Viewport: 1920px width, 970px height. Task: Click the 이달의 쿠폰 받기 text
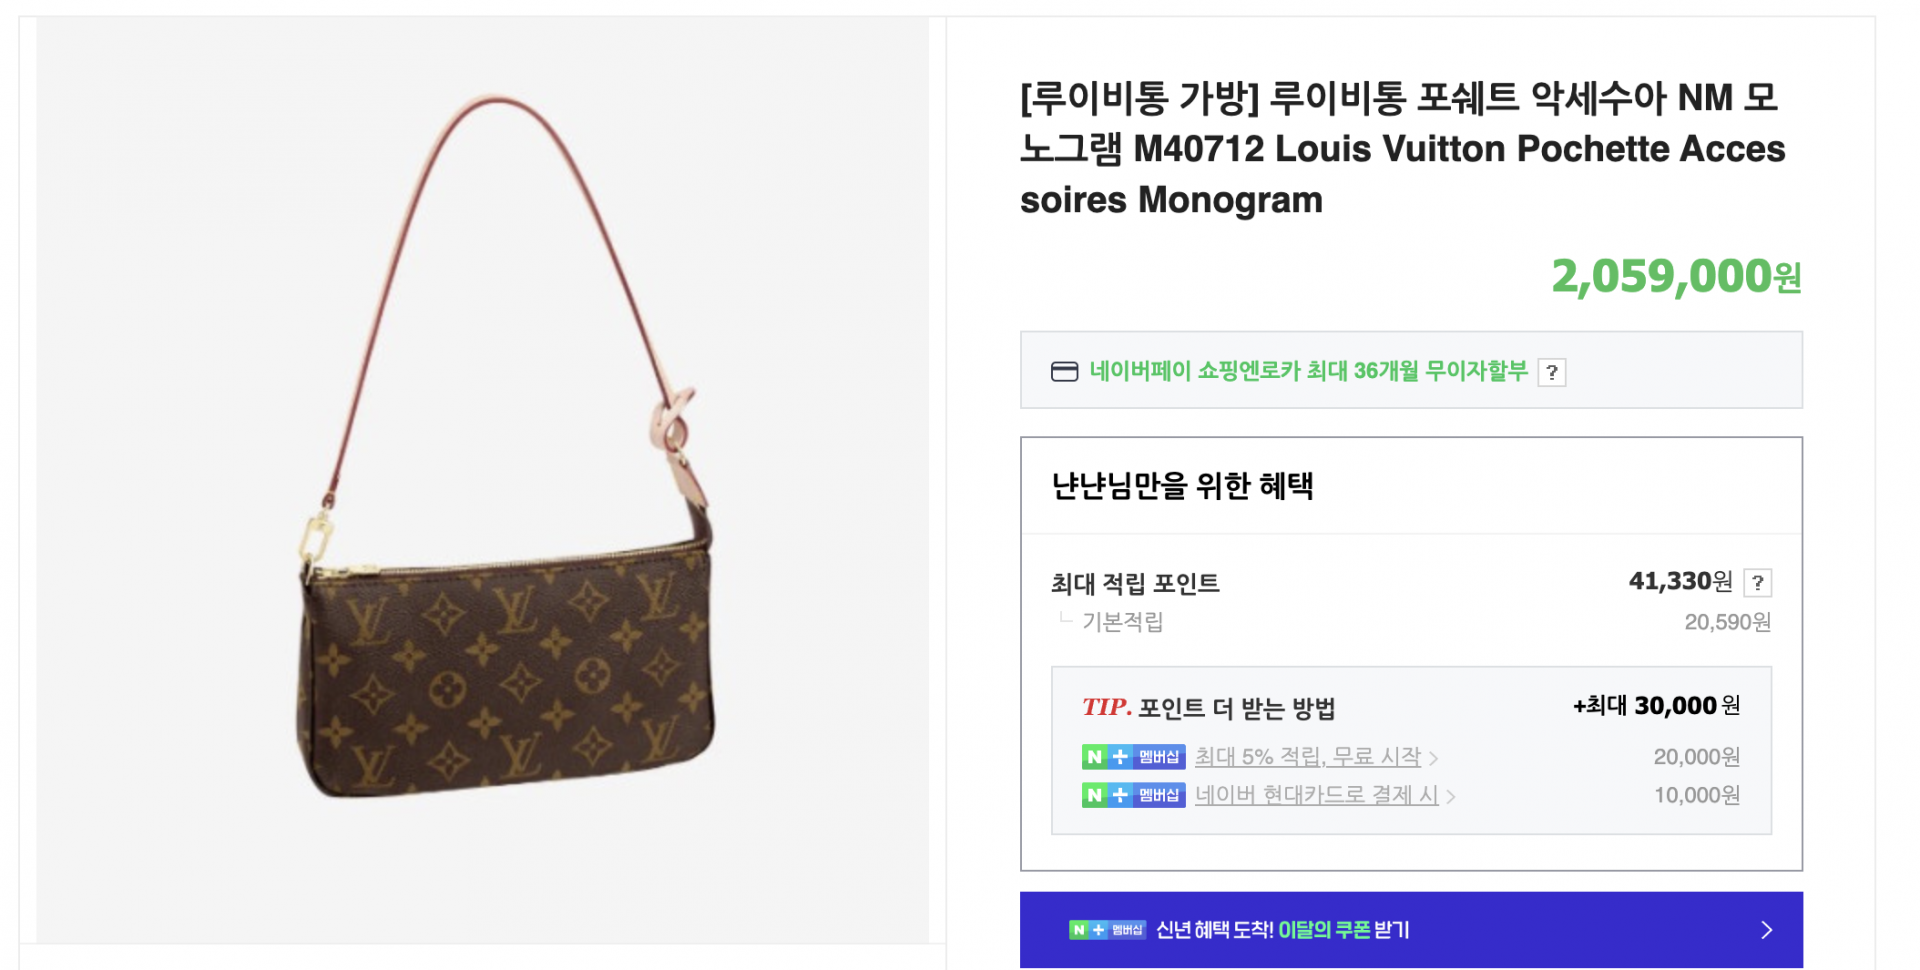pyautogui.click(x=1343, y=930)
